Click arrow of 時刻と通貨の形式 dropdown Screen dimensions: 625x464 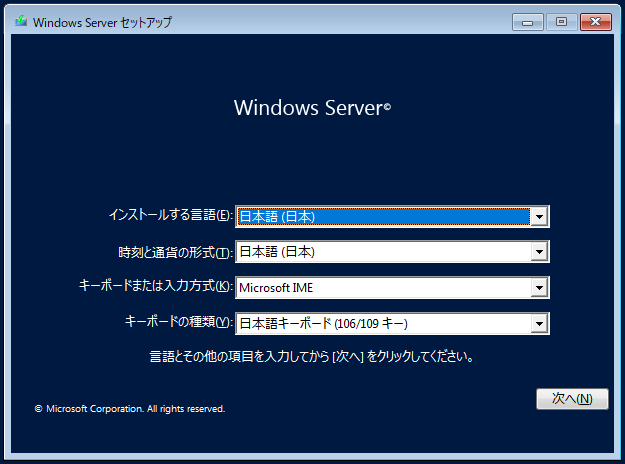pos(539,252)
